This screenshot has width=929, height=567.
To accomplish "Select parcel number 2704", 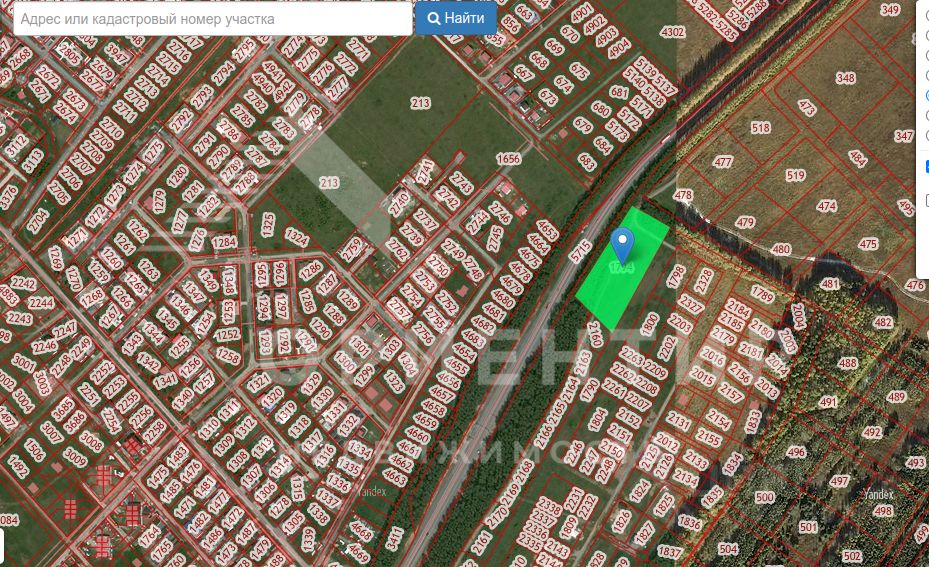I will point(37,220).
